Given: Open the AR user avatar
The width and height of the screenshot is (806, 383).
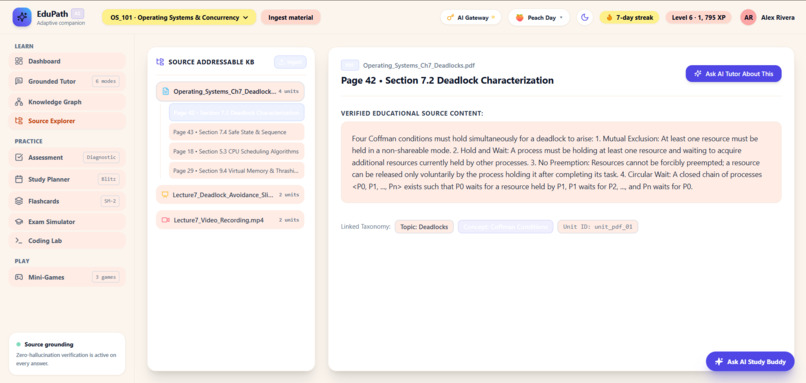Looking at the screenshot, I should (x=748, y=17).
